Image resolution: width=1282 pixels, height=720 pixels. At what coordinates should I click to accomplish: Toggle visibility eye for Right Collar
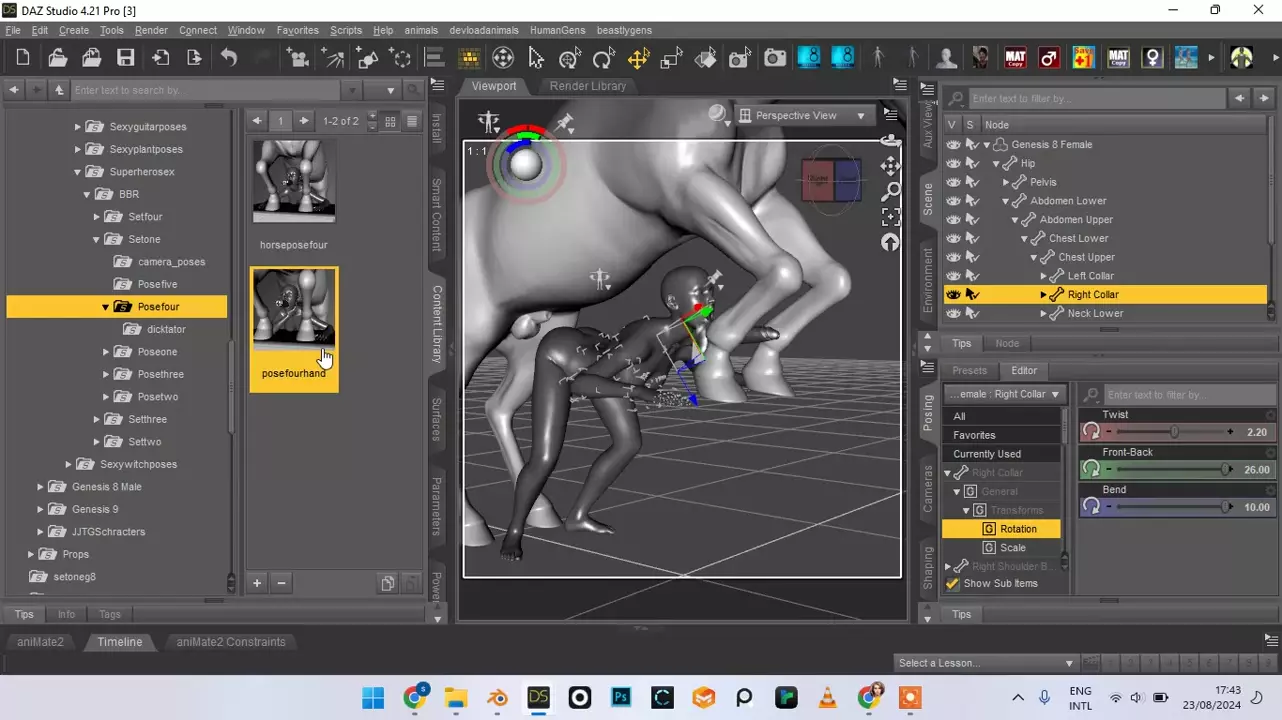(x=953, y=295)
